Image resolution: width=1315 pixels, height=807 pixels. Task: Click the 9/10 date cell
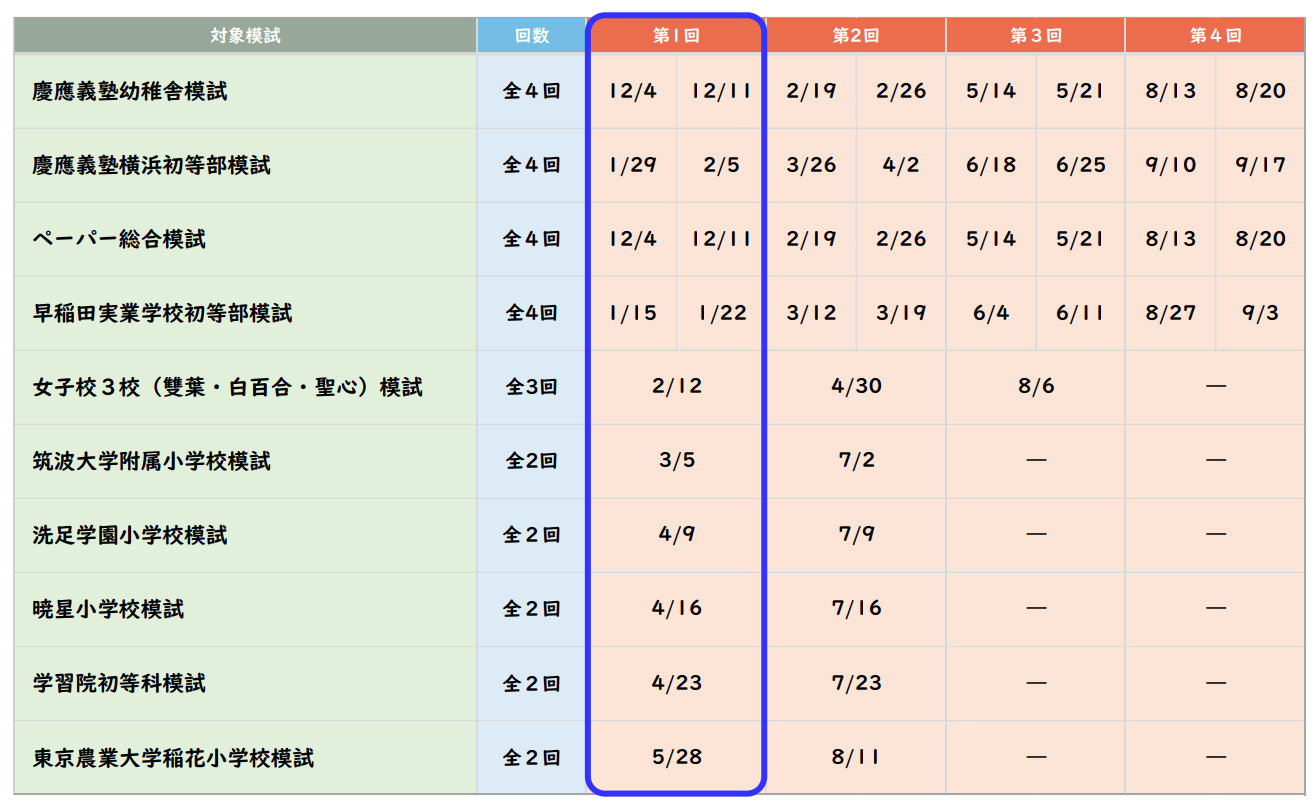click(1170, 165)
